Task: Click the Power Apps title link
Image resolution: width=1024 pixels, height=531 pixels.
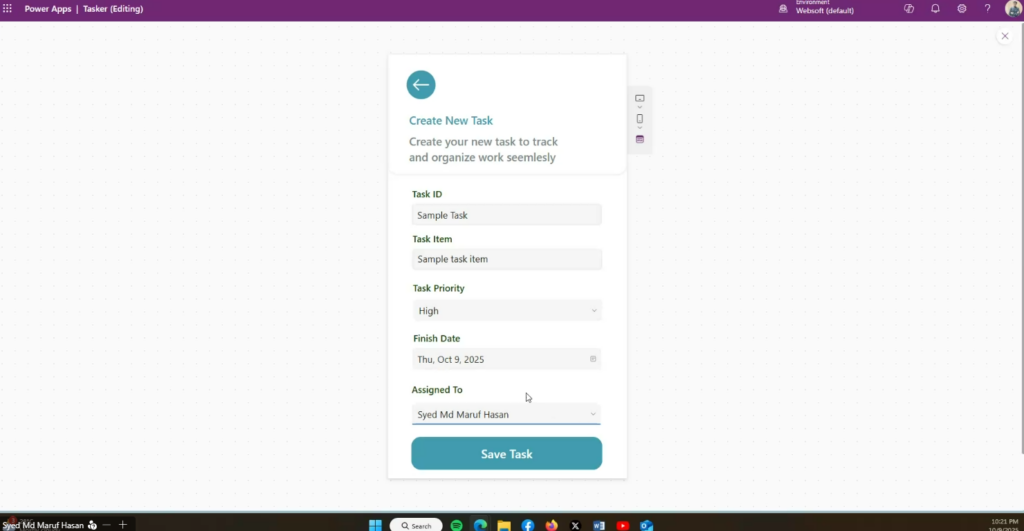Action: click(x=48, y=9)
